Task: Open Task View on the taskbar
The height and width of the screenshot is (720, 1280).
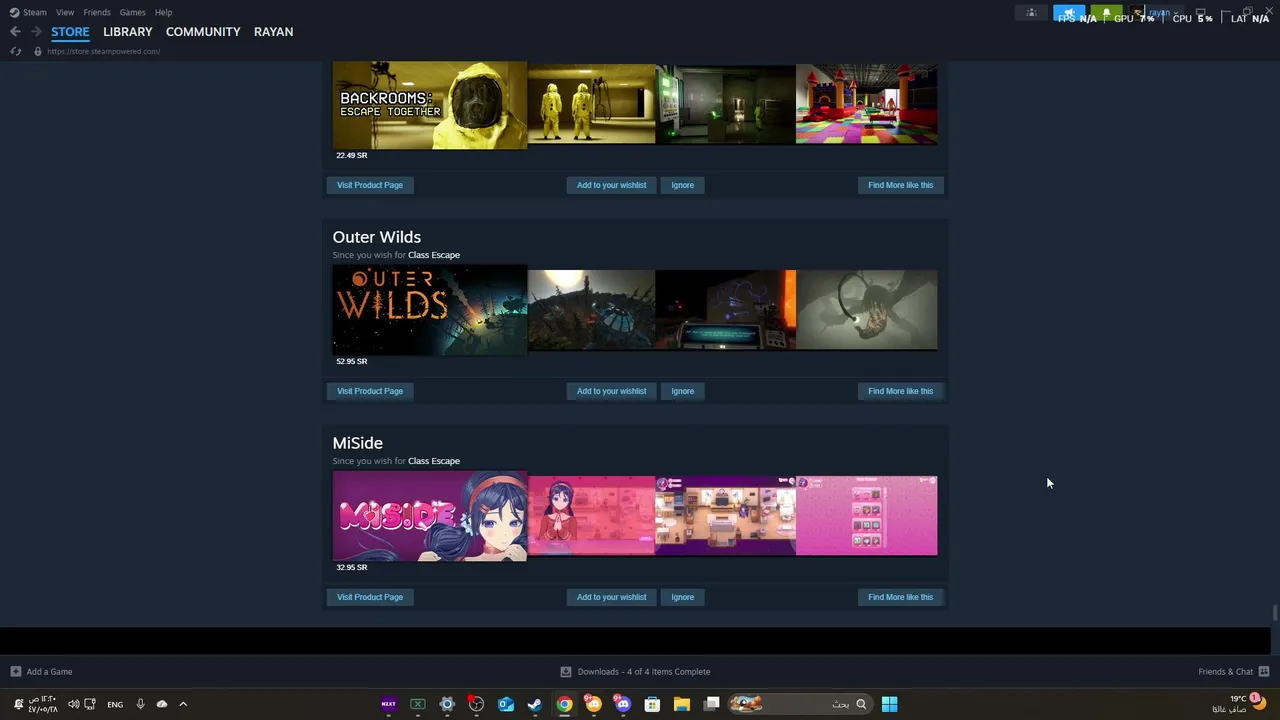Action: [711, 704]
